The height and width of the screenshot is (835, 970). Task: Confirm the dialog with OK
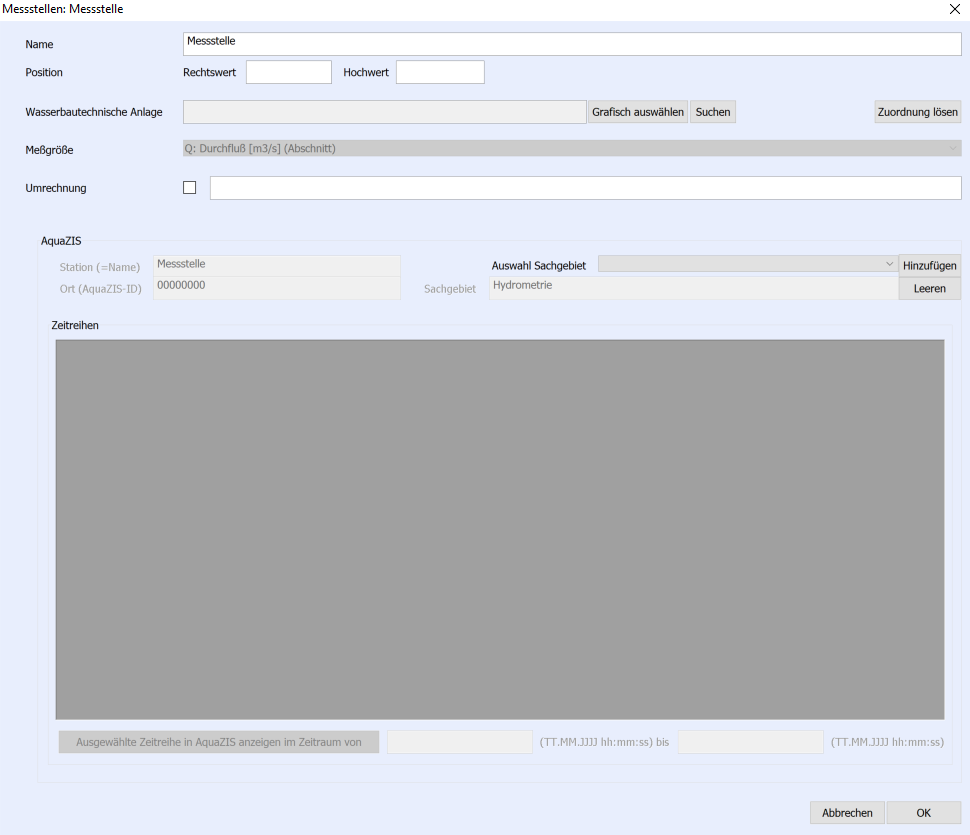tap(923, 813)
